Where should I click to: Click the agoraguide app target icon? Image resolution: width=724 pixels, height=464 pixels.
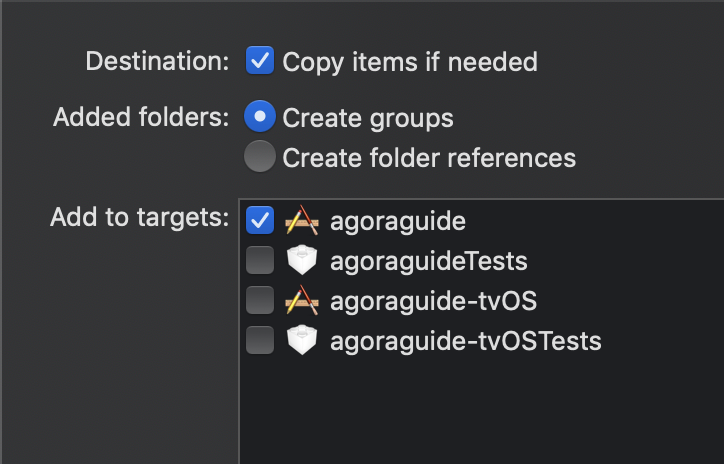click(x=302, y=220)
